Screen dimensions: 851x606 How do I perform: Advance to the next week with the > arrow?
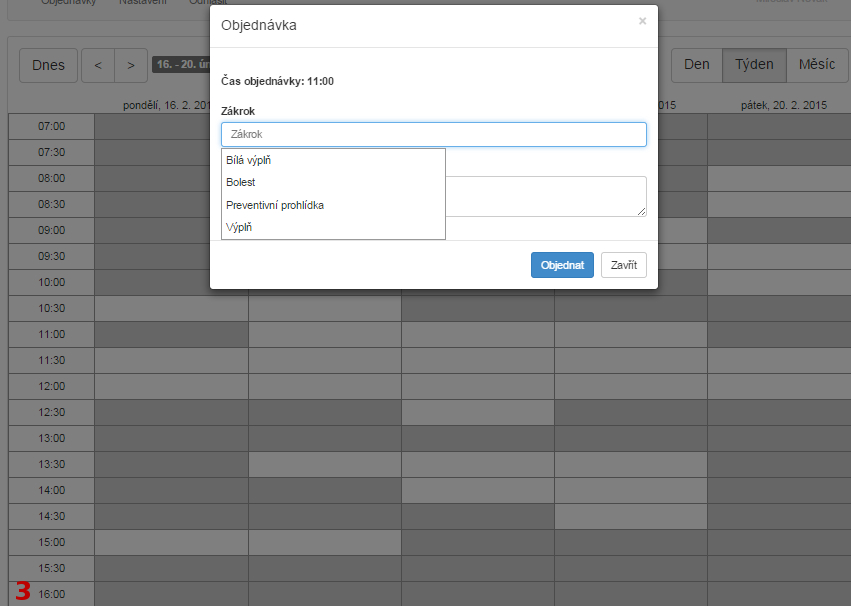pos(131,65)
